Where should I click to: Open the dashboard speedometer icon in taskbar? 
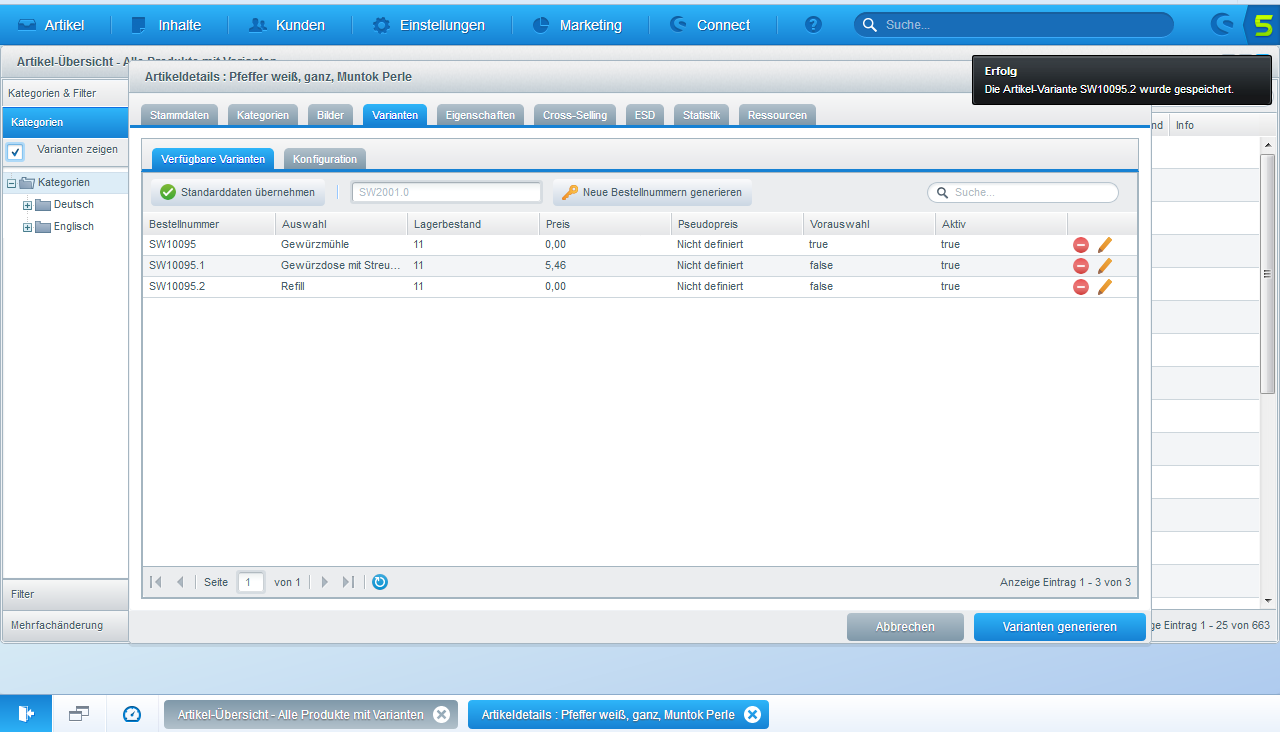(132, 714)
